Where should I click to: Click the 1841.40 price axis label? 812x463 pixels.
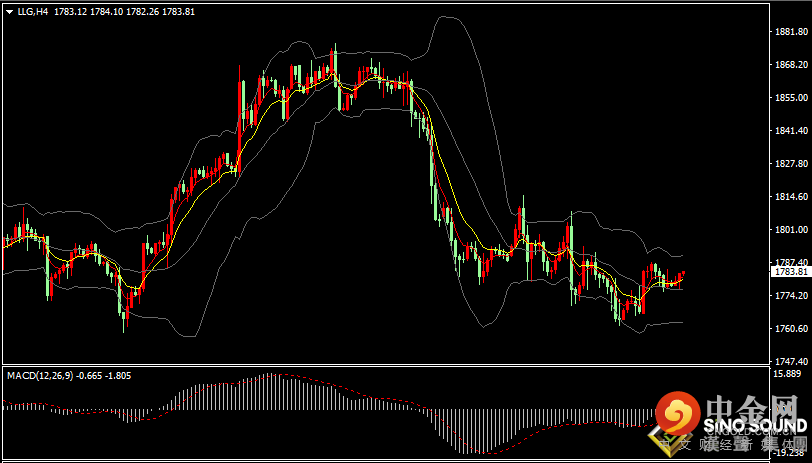[791, 131]
